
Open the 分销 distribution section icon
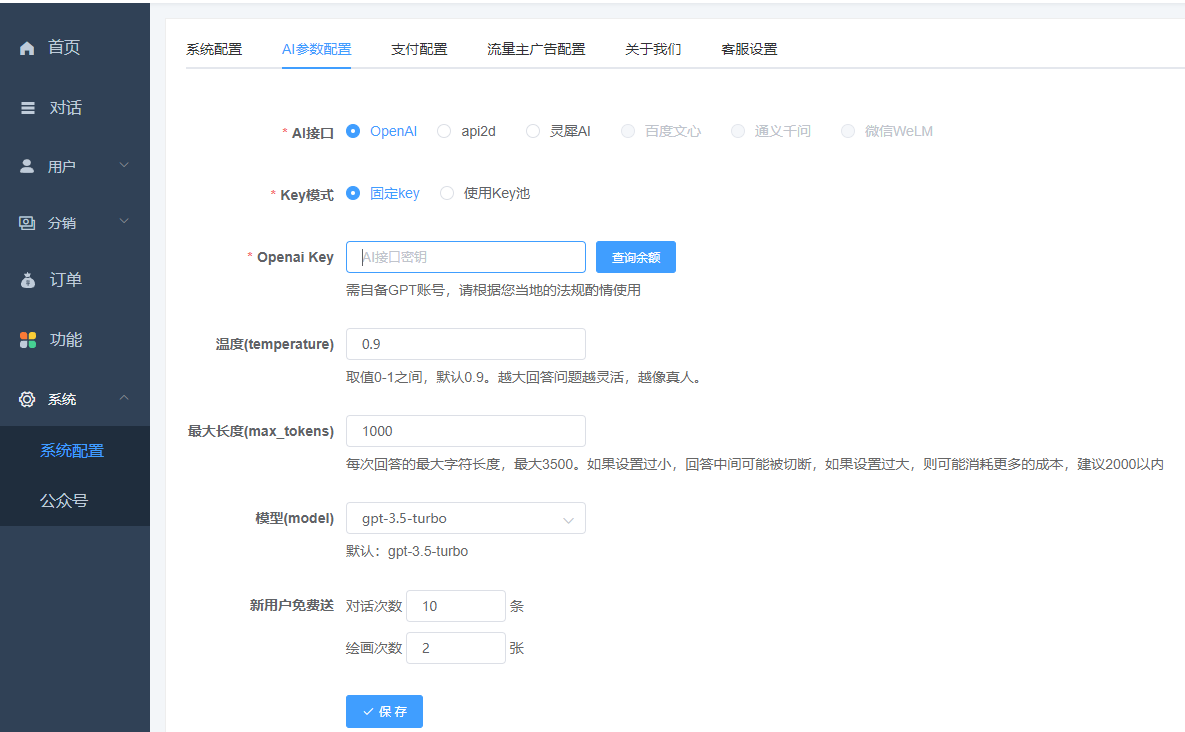tap(27, 222)
